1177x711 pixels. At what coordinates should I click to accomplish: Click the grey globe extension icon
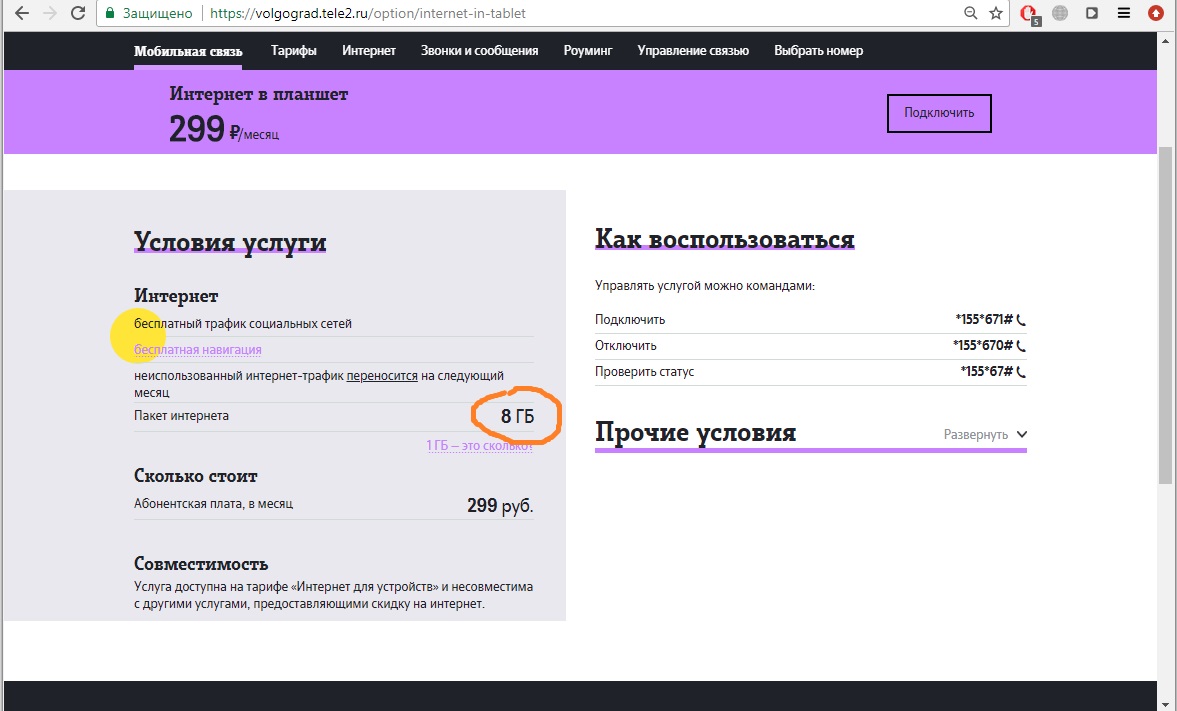tap(1060, 13)
